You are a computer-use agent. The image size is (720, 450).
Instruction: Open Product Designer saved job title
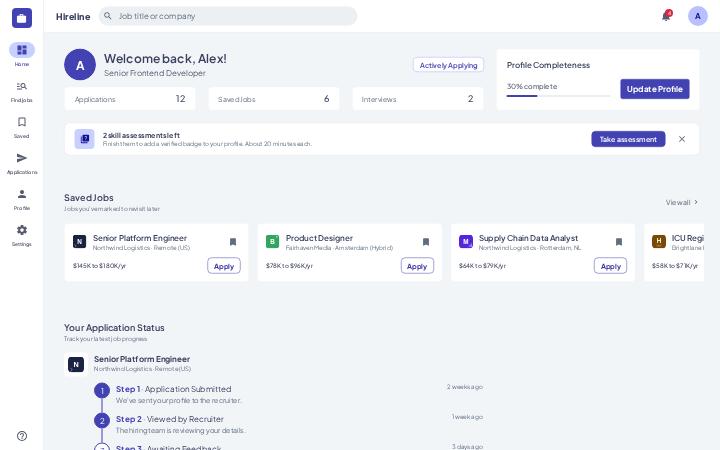coord(319,238)
